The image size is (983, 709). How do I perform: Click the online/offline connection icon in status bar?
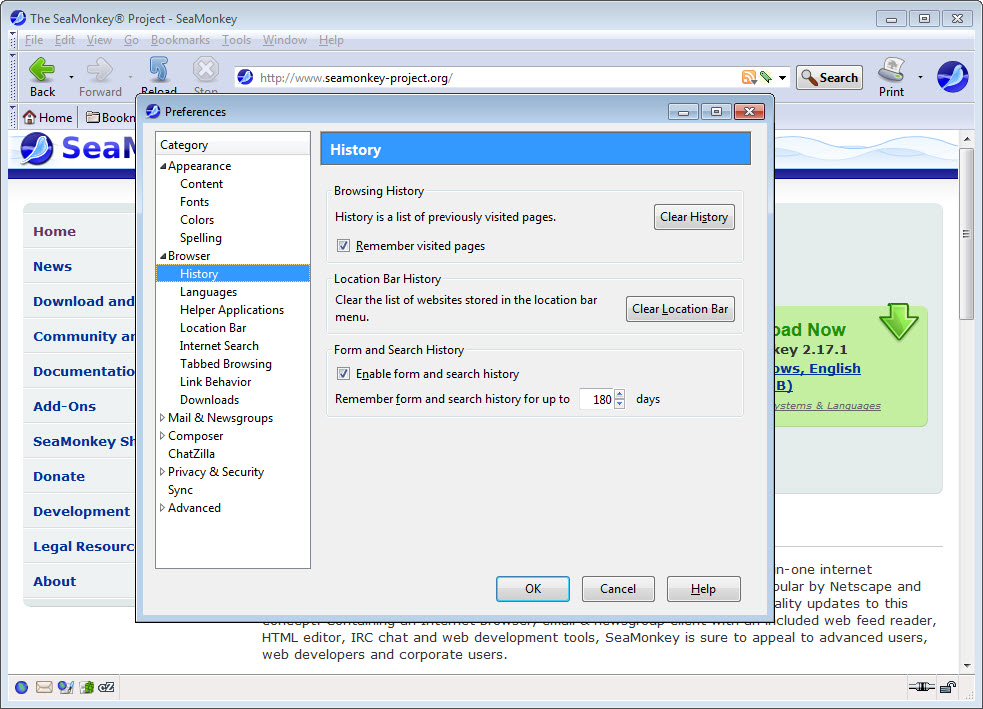(922, 687)
